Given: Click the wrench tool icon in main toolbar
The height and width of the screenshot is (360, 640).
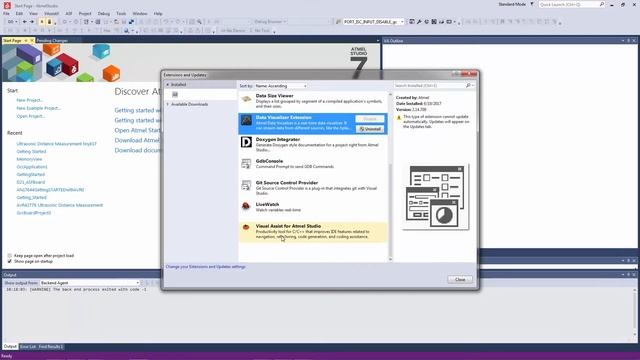Looking at the screenshot, I should click(419, 22).
